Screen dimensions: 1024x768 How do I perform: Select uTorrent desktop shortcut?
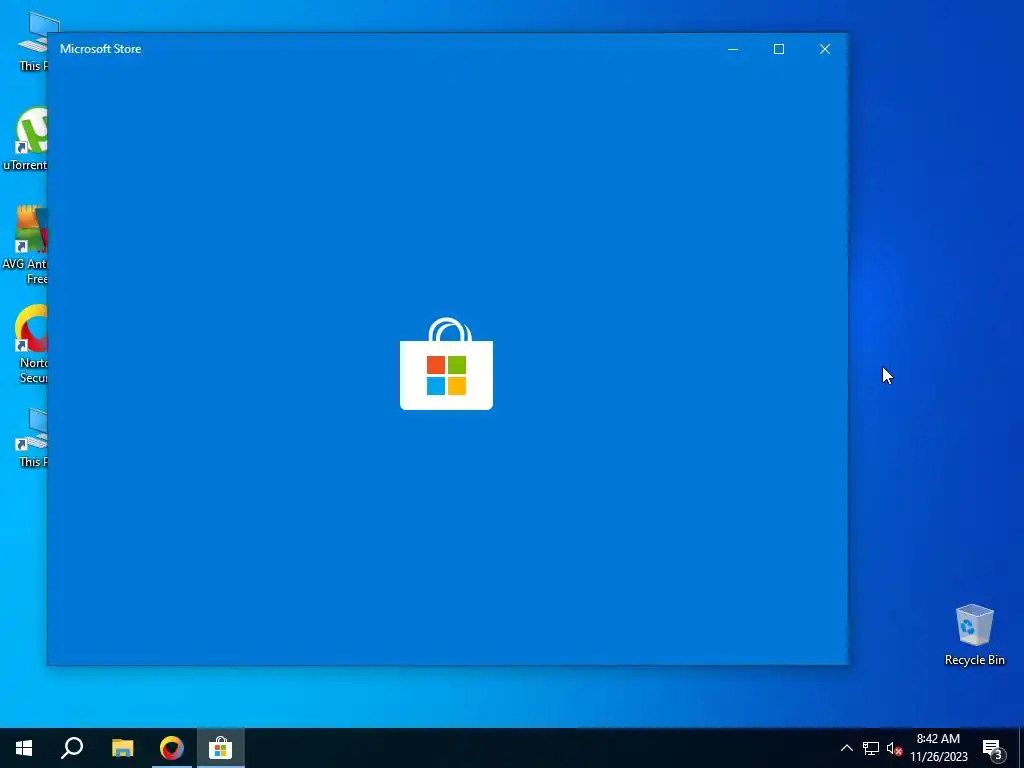tap(25, 139)
